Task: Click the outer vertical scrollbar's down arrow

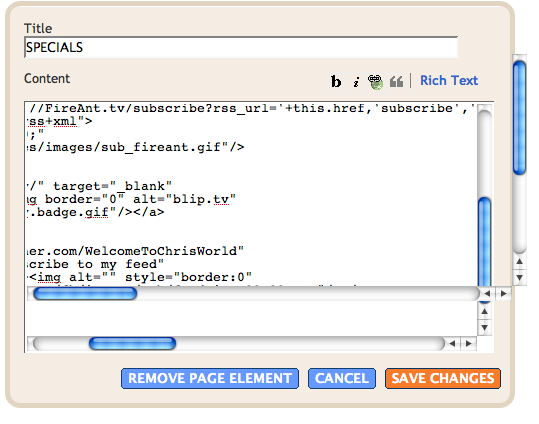Action: click(519, 277)
